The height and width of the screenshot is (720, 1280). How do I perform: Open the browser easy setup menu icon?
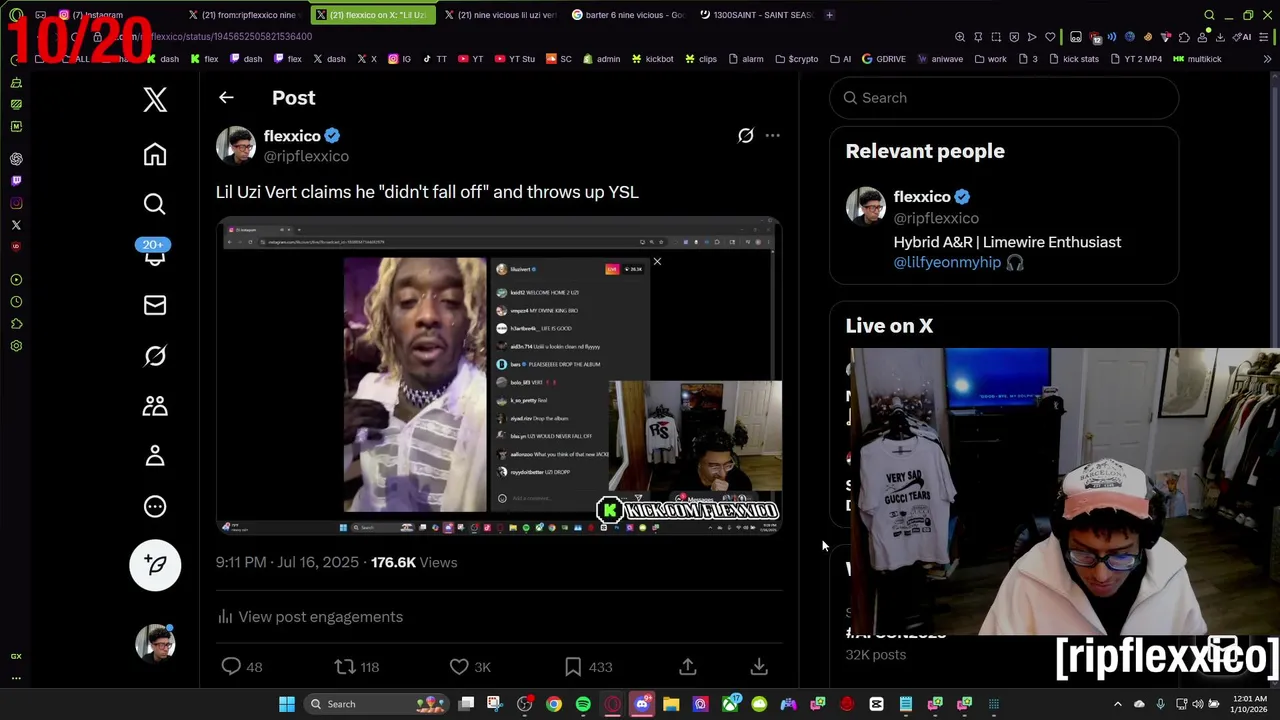pos(1266,37)
